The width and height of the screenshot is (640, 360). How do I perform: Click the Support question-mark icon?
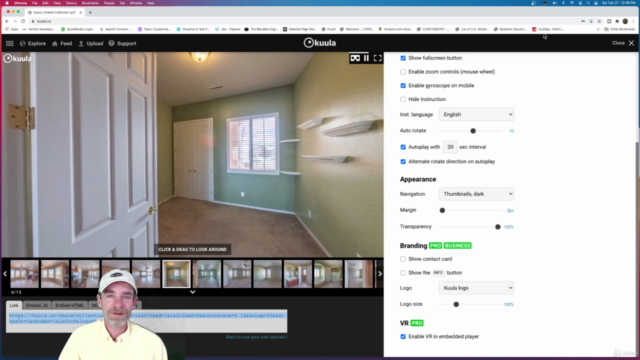click(x=111, y=43)
